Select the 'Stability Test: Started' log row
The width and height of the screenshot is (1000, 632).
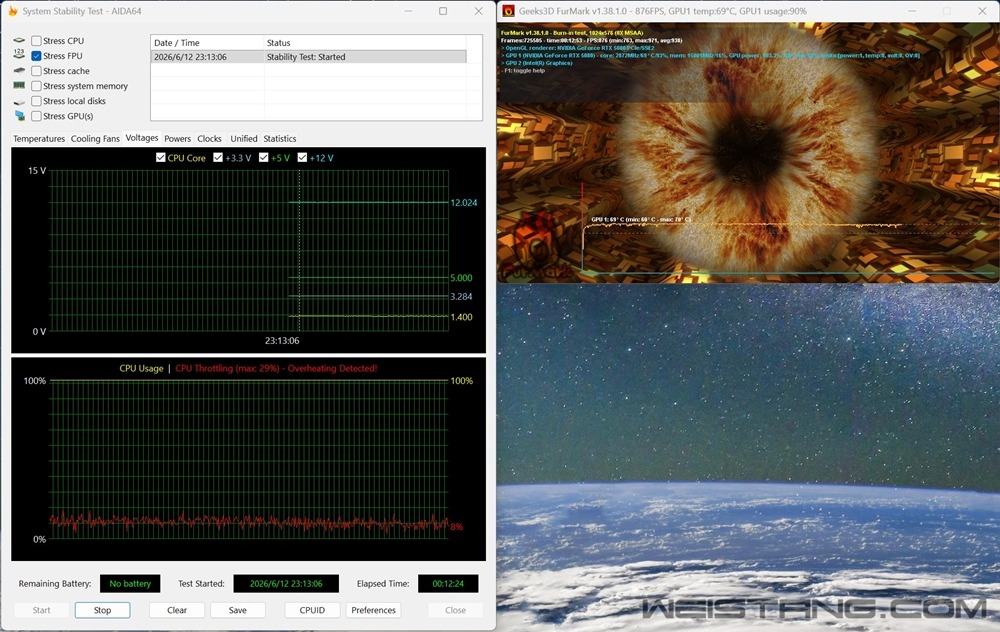tap(309, 57)
